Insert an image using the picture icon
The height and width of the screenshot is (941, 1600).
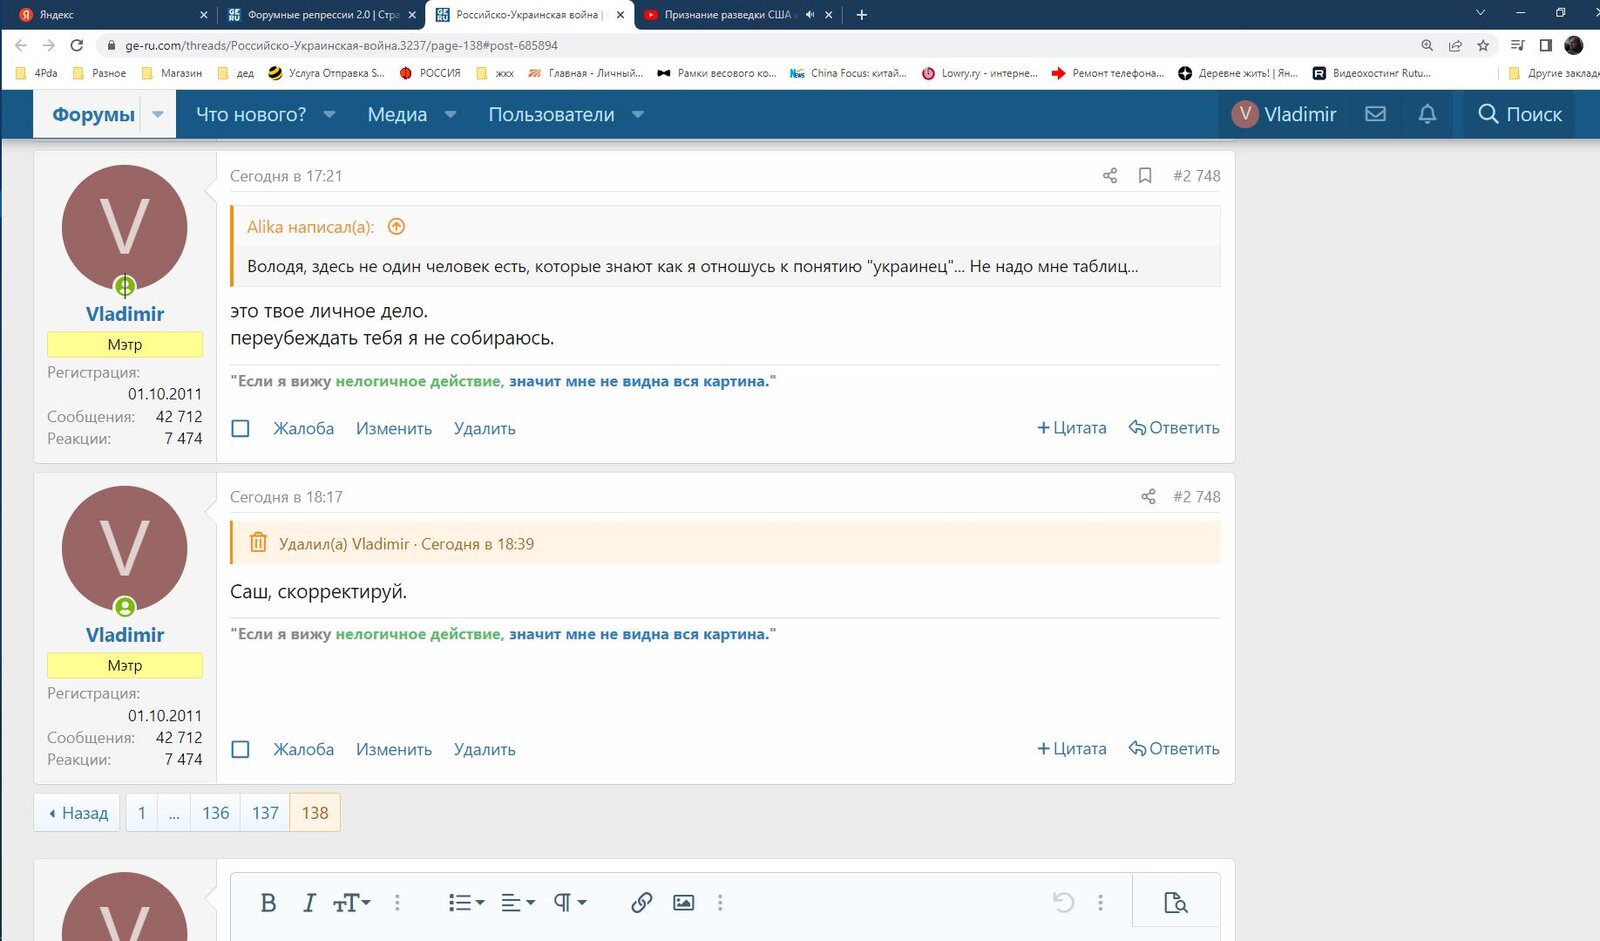(x=683, y=903)
